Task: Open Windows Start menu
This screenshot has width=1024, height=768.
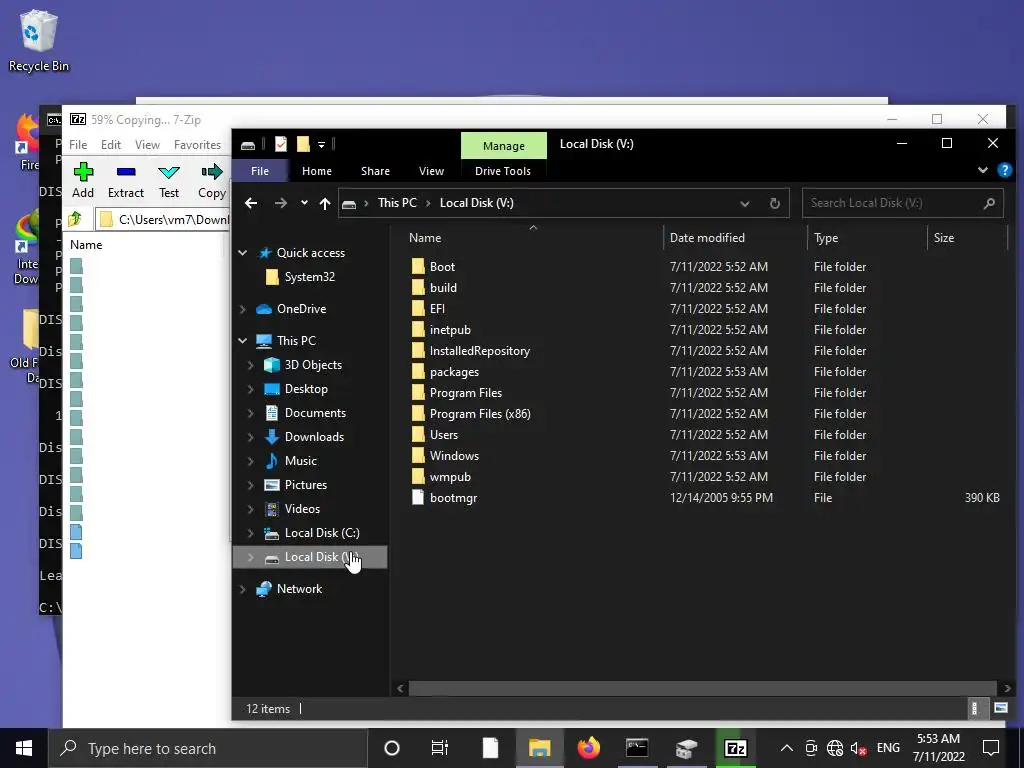Action: point(24,748)
